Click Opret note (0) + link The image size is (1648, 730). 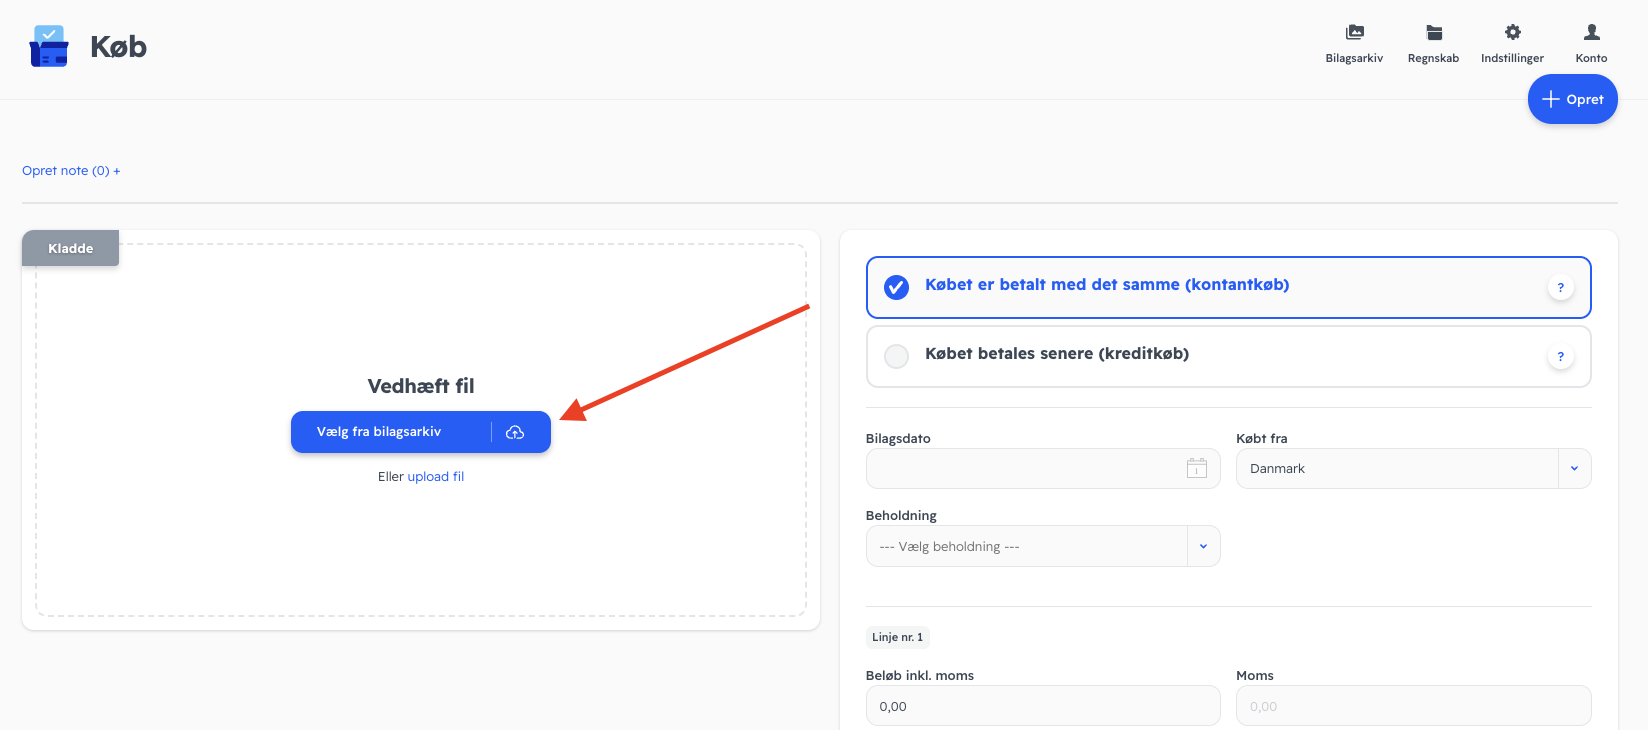[71, 171]
